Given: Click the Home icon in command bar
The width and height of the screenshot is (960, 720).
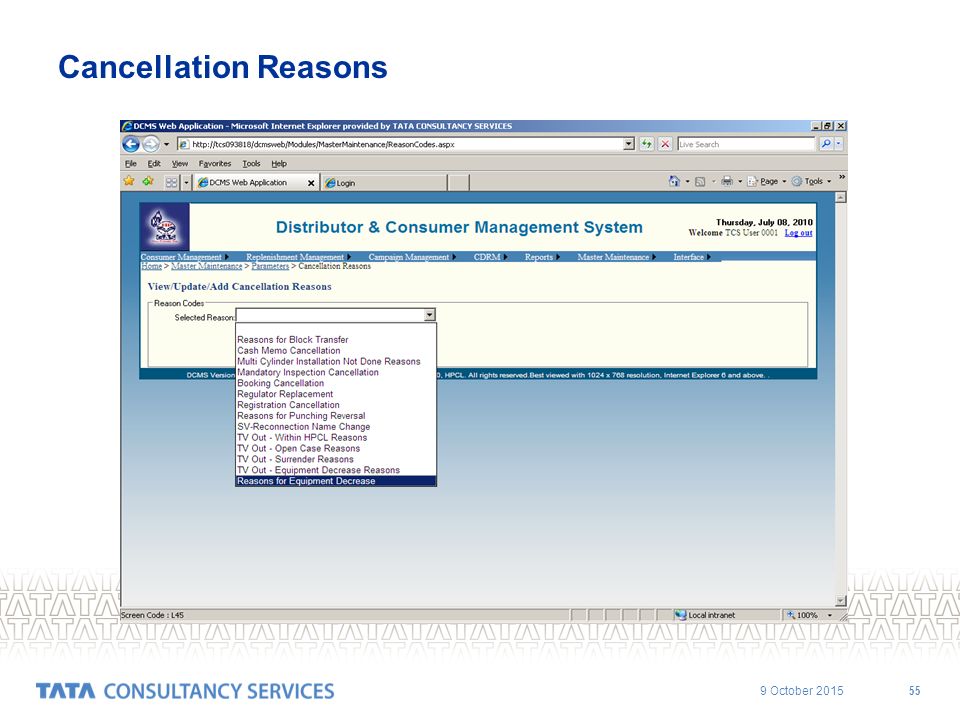Looking at the screenshot, I should pyautogui.click(x=674, y=181).
